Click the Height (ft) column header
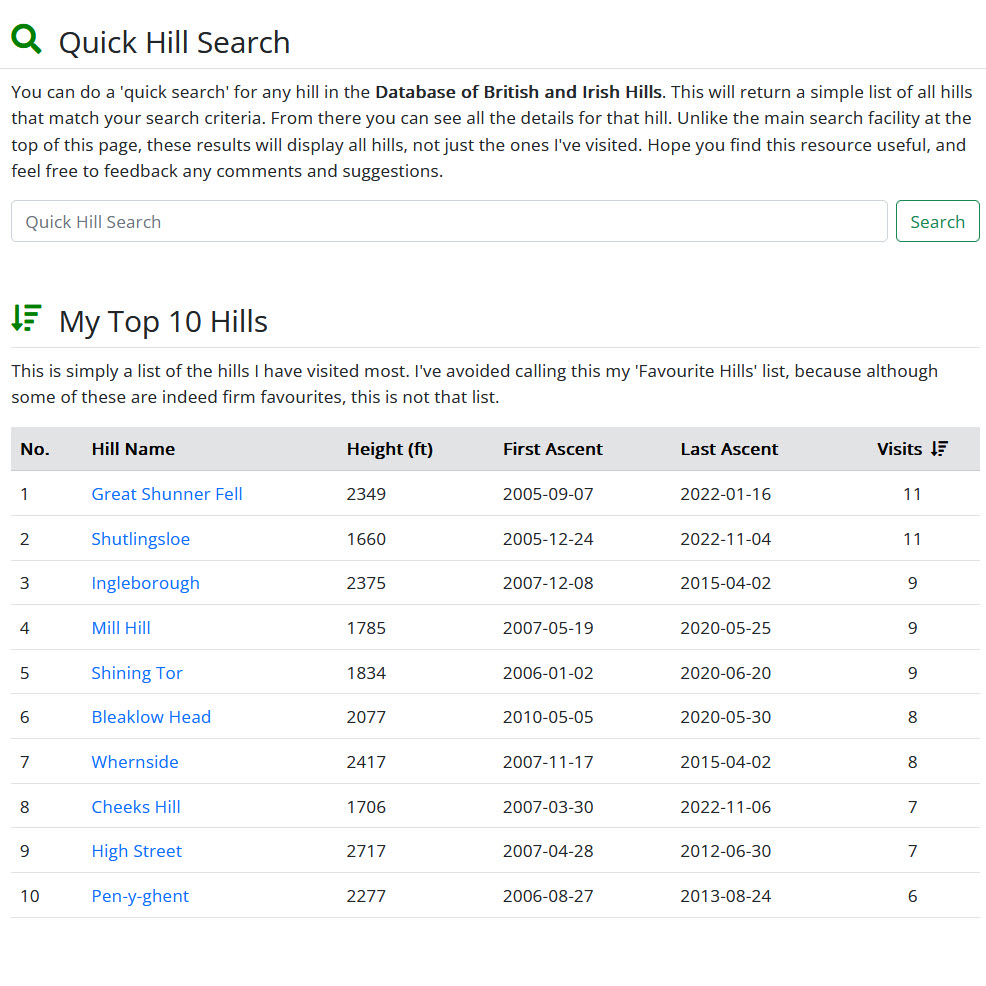The image size is (986, 986). (x=389, y=449)
